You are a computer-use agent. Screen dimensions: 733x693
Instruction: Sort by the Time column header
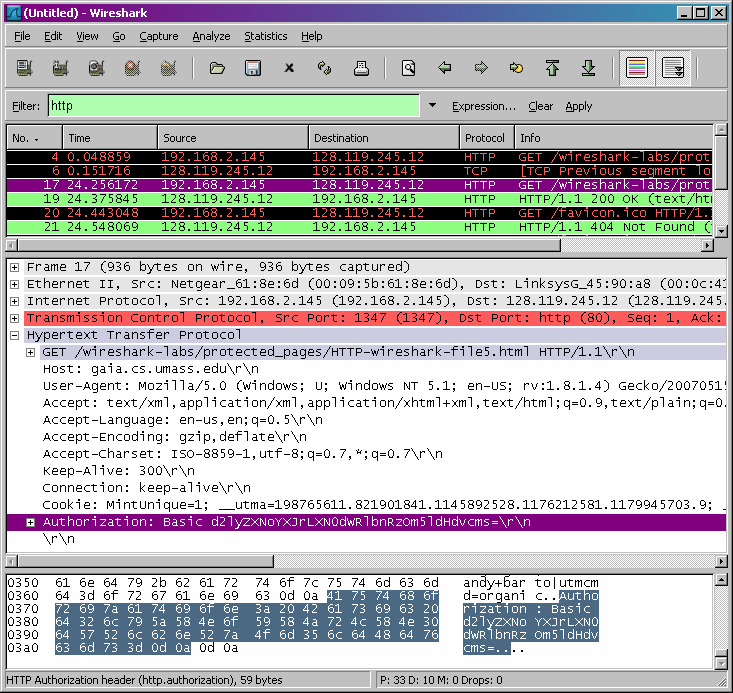click(110, 138)
